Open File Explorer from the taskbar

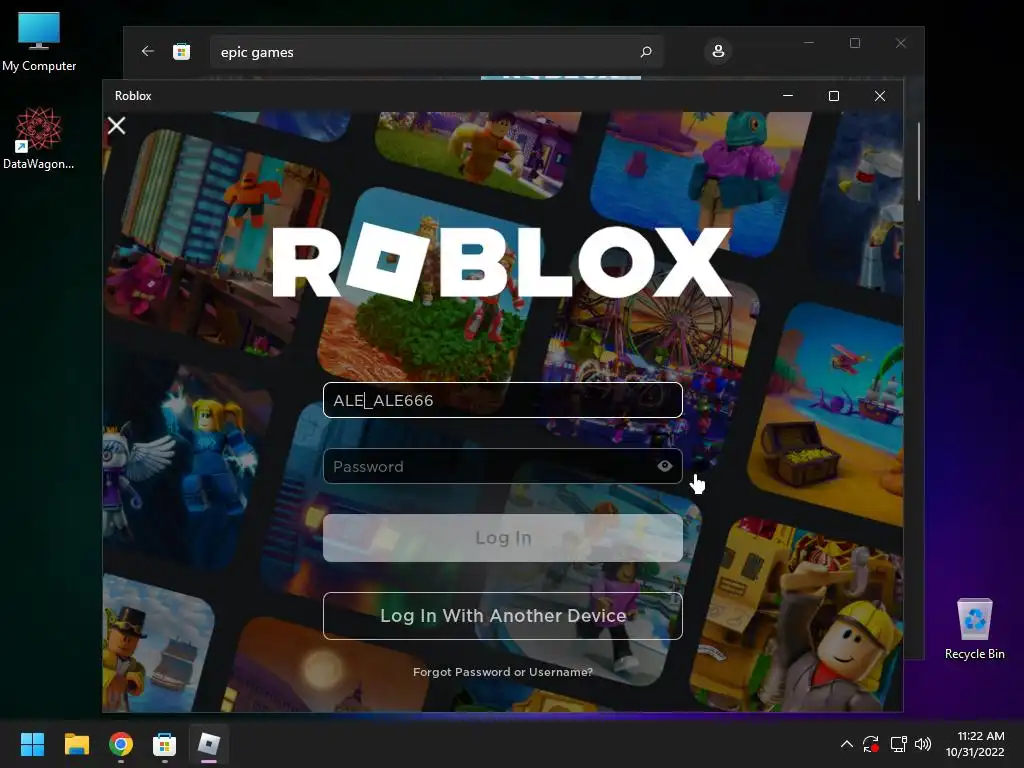point(76,744)
